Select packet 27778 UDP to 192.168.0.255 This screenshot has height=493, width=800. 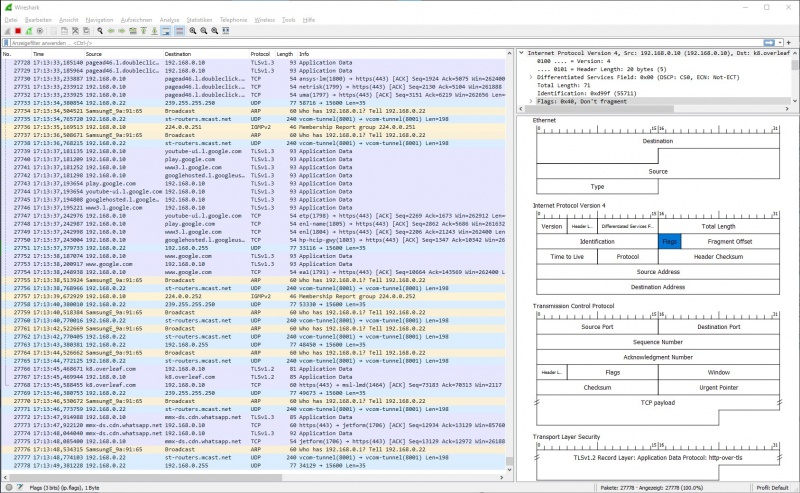(x=254, y=465)
